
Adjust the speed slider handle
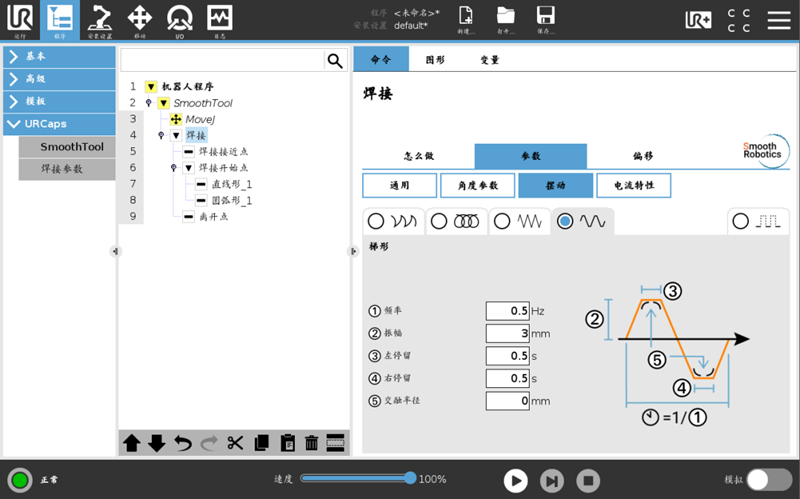point(410,478)
